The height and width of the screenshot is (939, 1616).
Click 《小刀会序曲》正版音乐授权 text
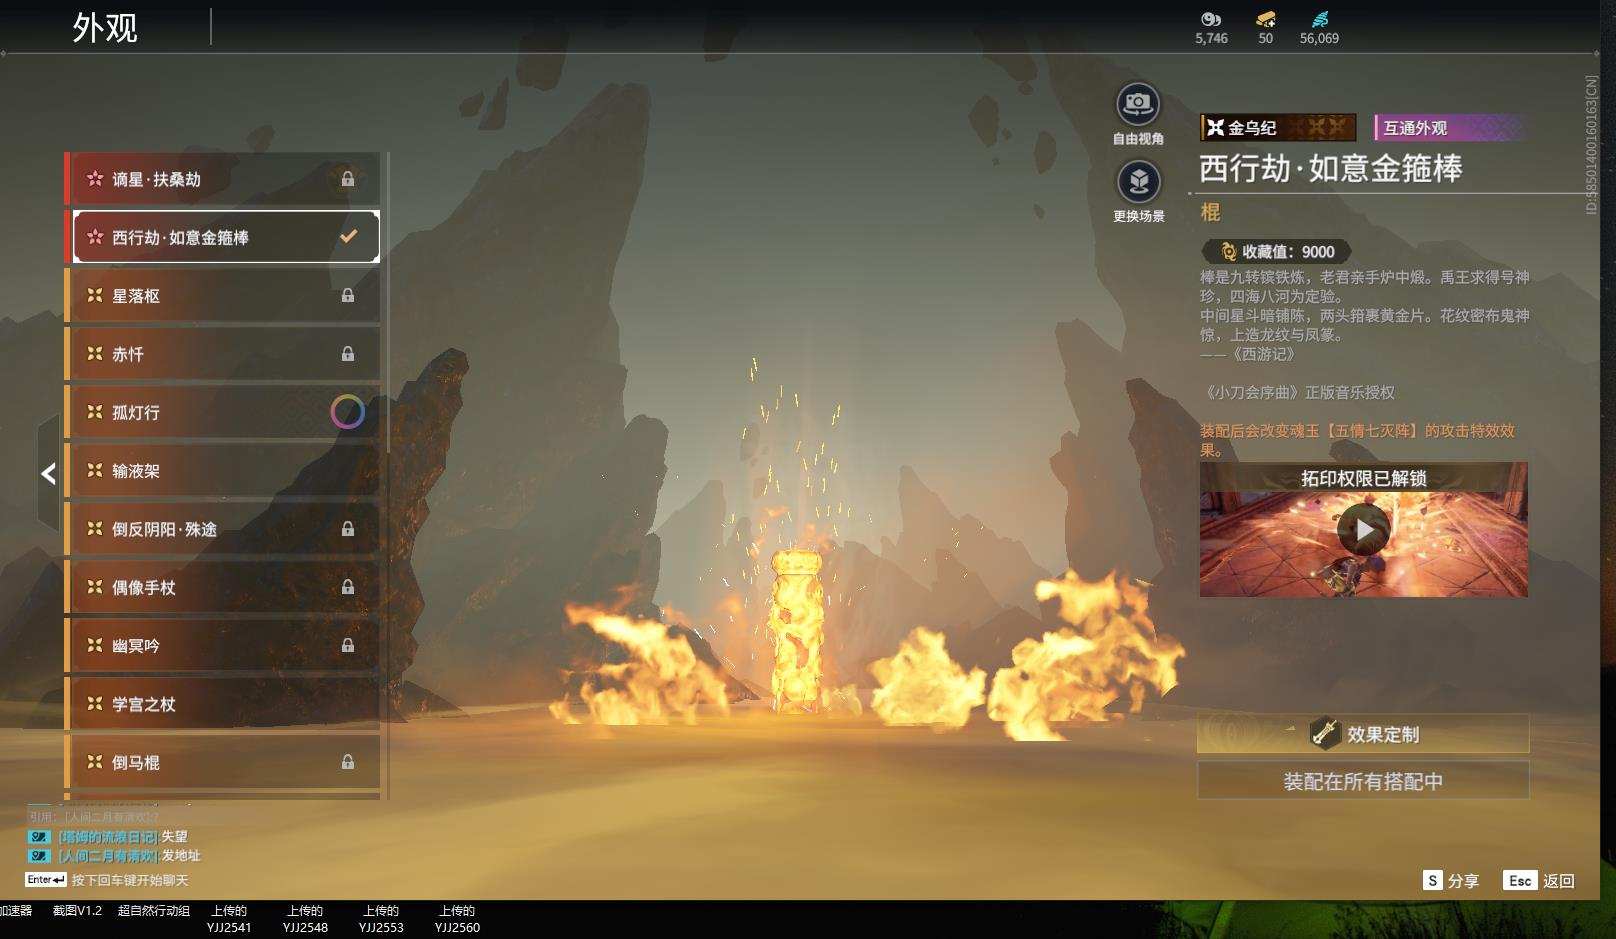click(x=1298, y=392)
